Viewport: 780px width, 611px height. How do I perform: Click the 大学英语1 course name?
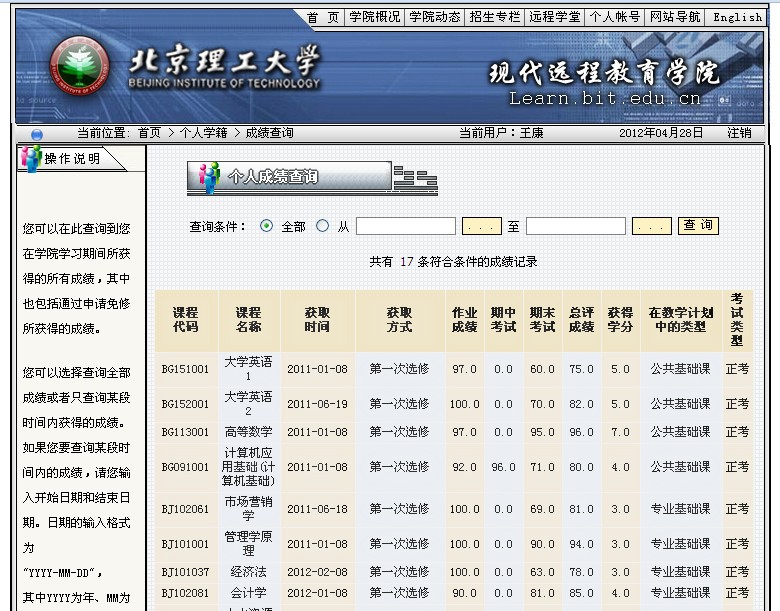coord(248,369)
